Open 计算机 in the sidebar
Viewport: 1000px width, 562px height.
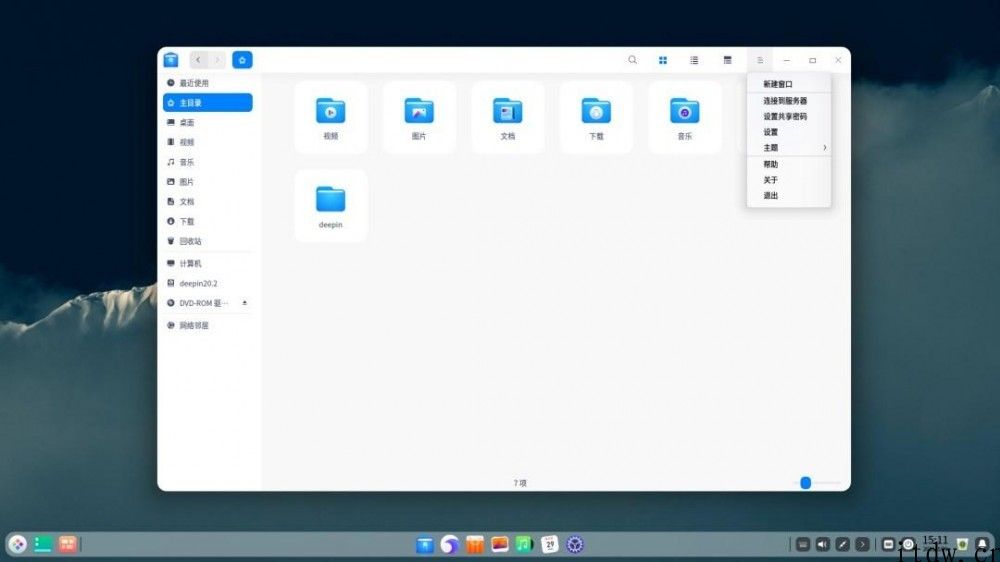207,263
